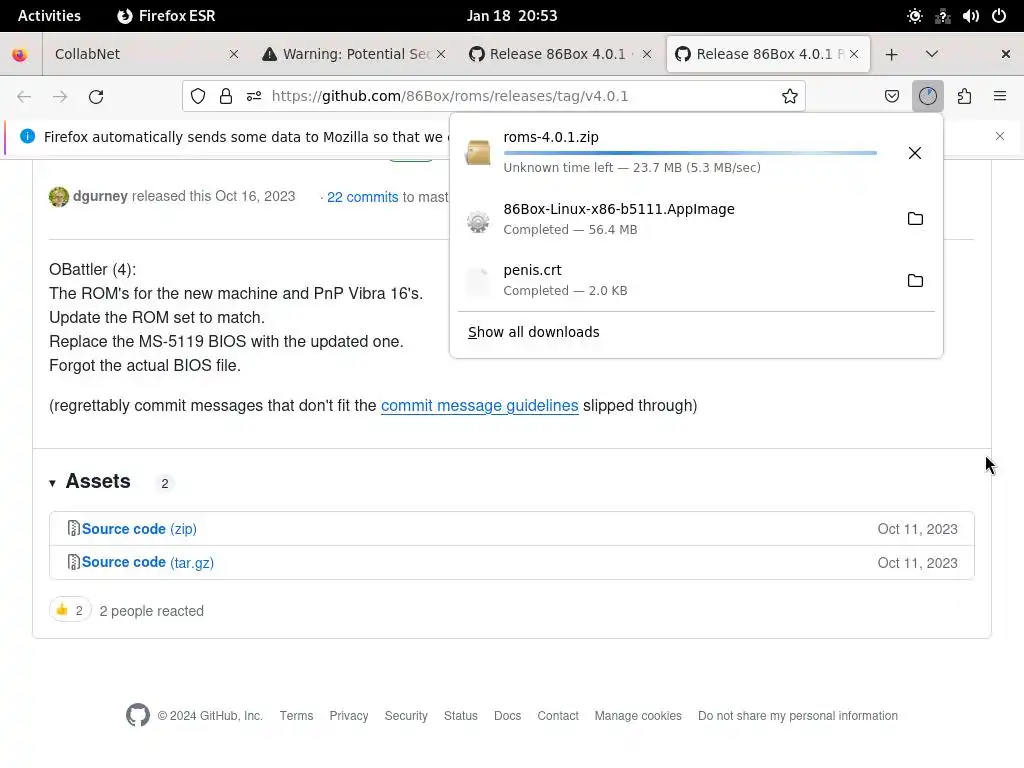Open network status tray icon
1024x768 pixels.
click(943, 16)
